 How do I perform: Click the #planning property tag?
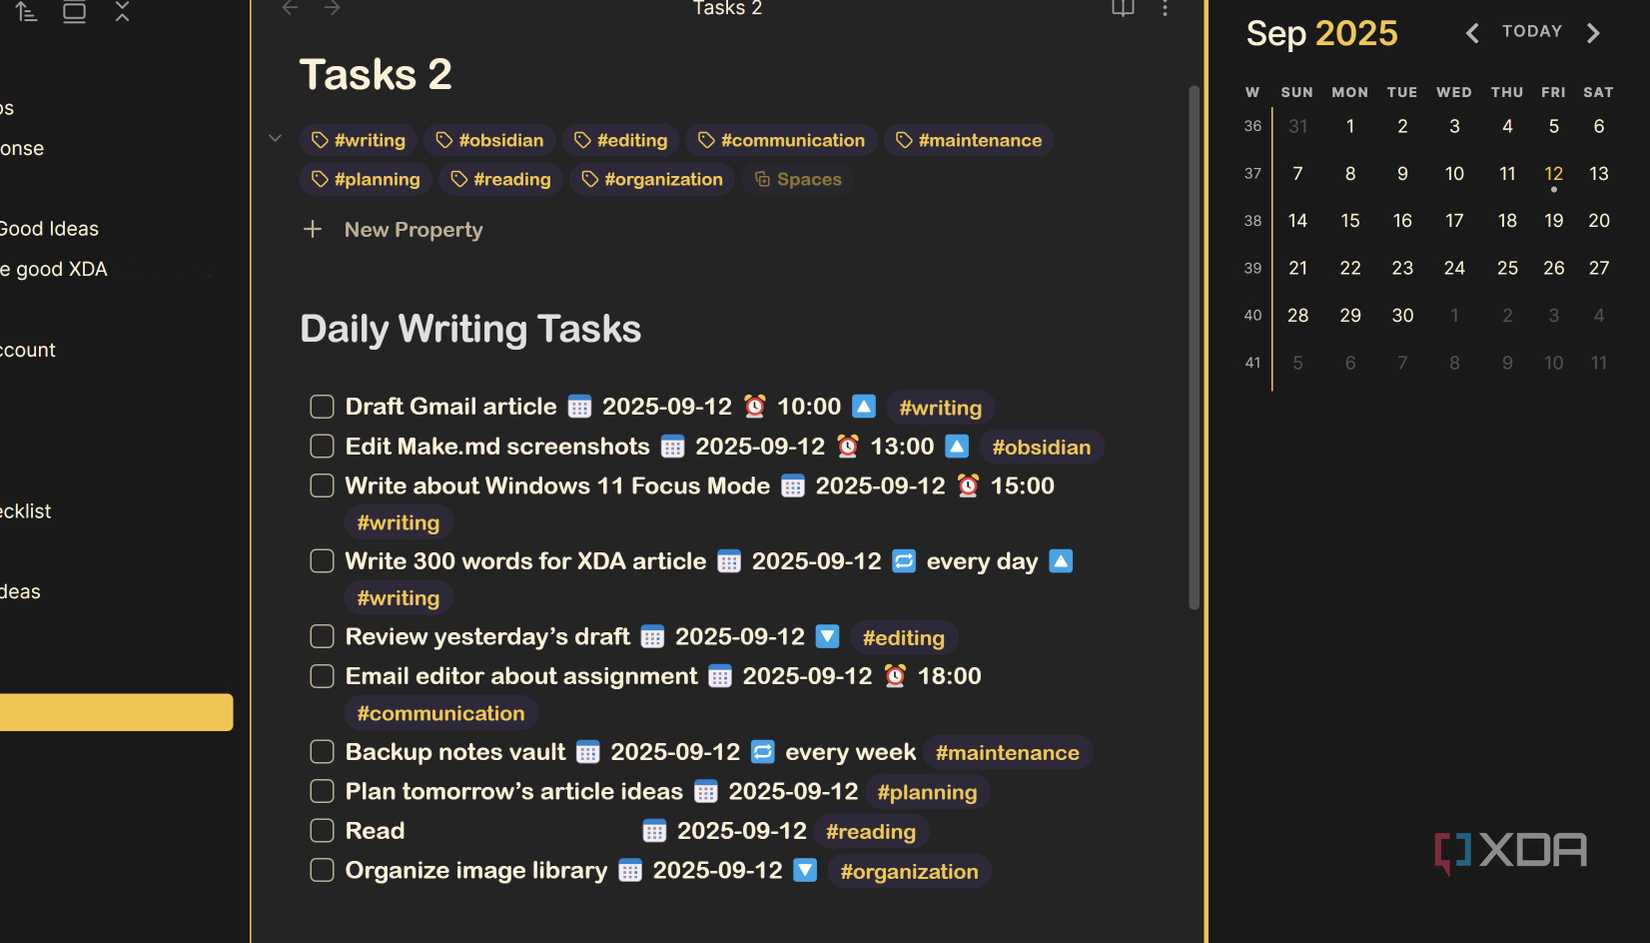coord(365,180)
